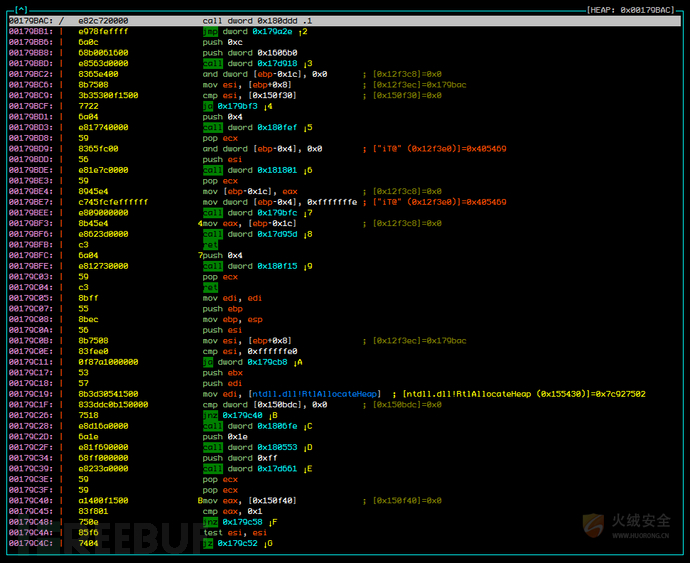
Task: Click reference marker 6 next to 0x181801
Action: pyautogui.click(x=308, y=170)
